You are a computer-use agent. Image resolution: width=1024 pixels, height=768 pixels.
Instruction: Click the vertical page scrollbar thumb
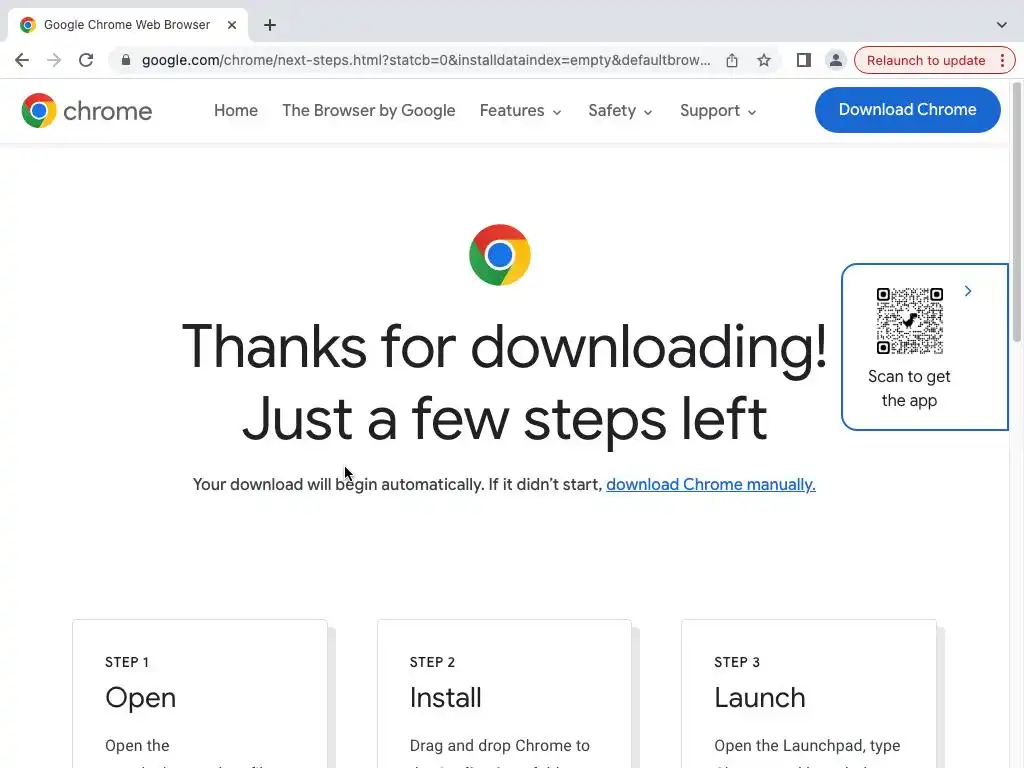pyautogui.click(x=1017, y=212)
